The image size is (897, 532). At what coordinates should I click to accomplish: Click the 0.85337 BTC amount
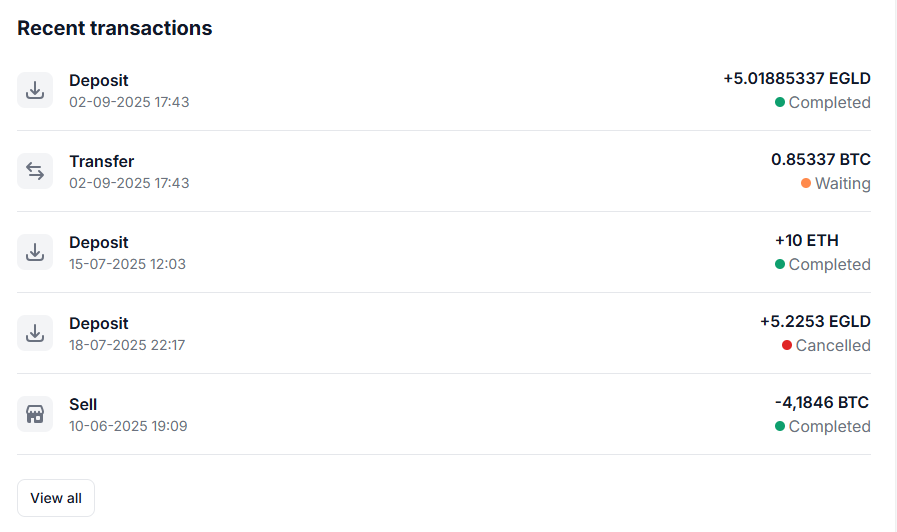(x=820, y=159)
